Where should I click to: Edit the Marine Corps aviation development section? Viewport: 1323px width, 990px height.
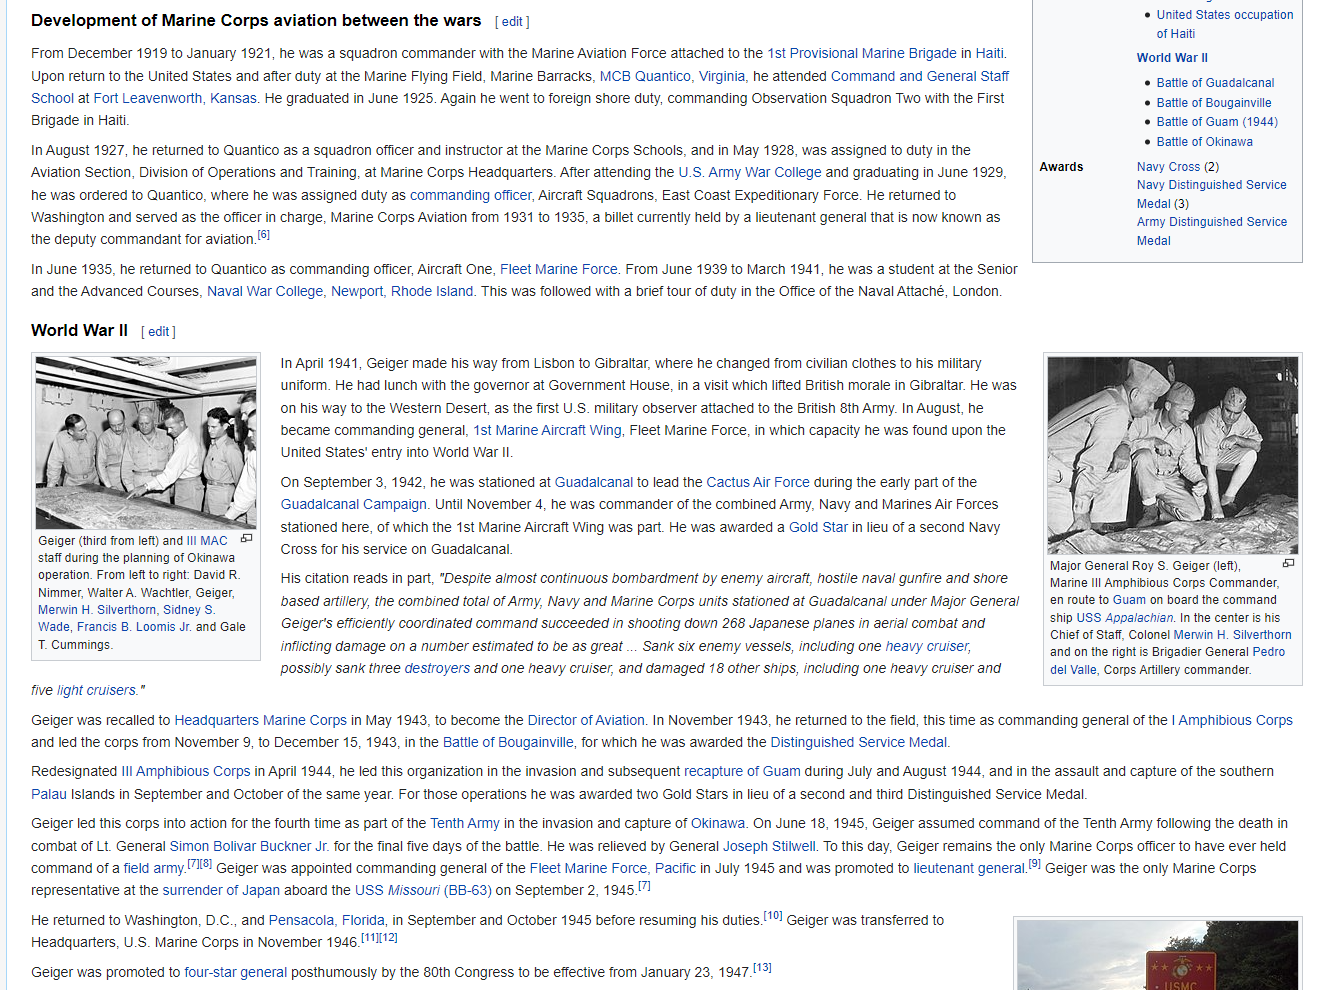(x=512, y=22)
